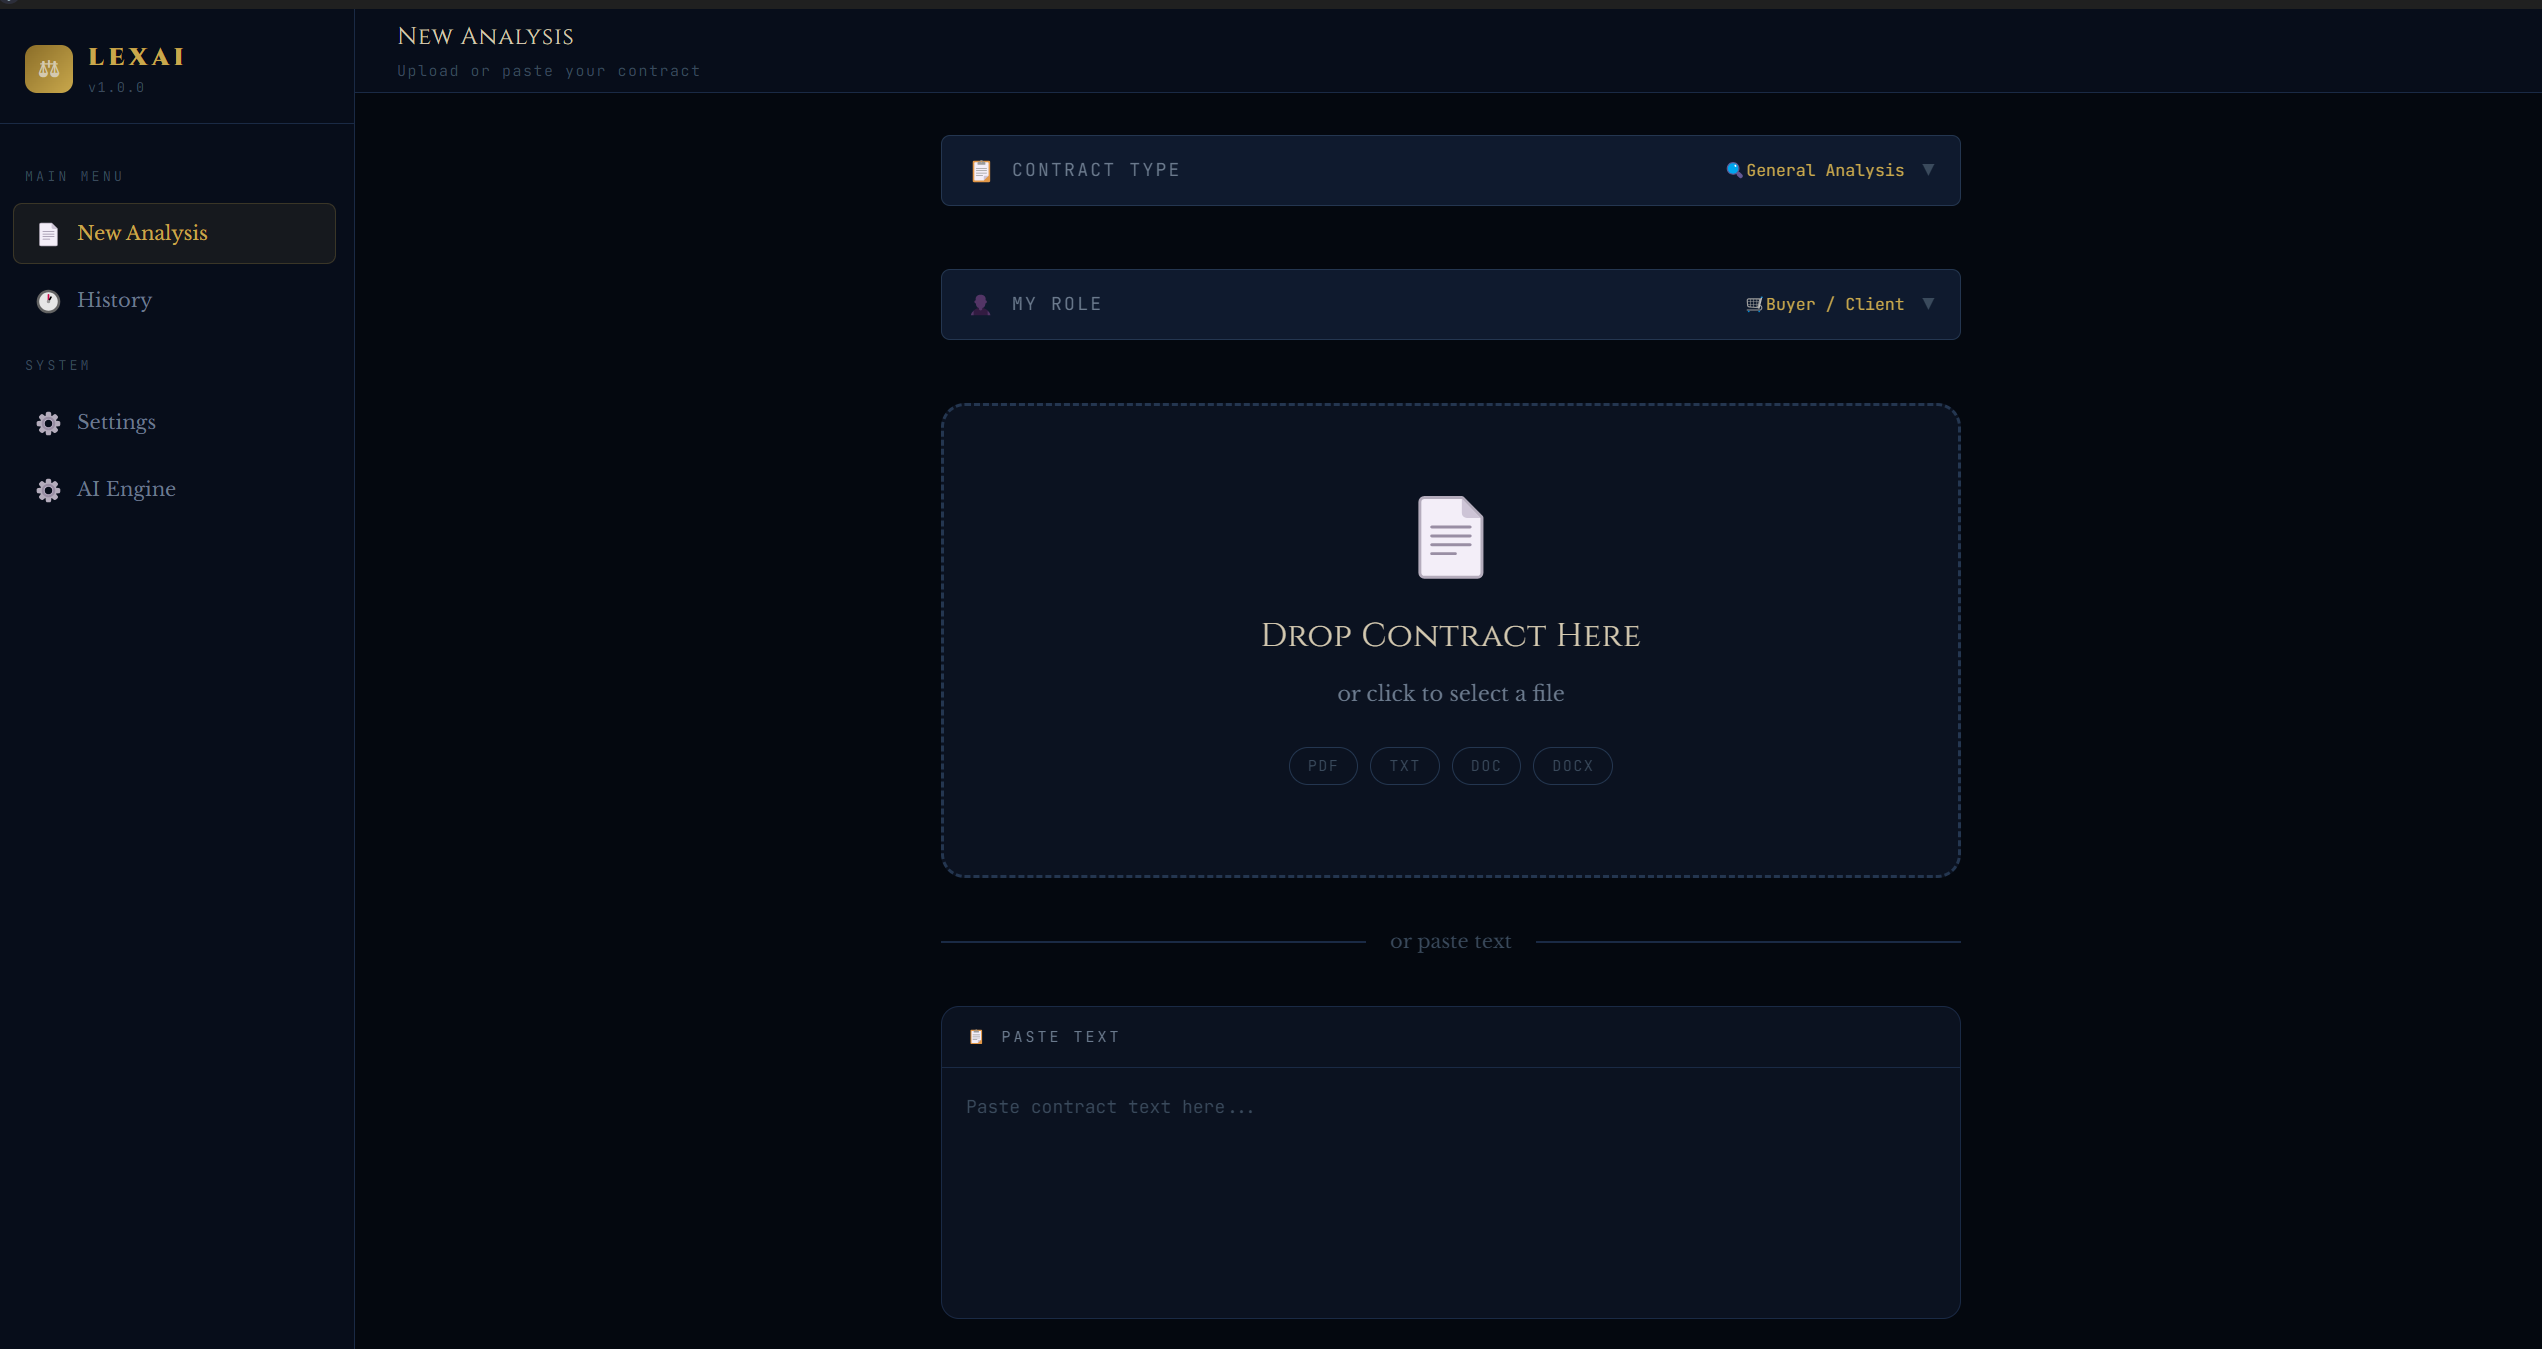
Task: Expand the Contract Type dropdown arrow
Action: [x=1928, y=170]
